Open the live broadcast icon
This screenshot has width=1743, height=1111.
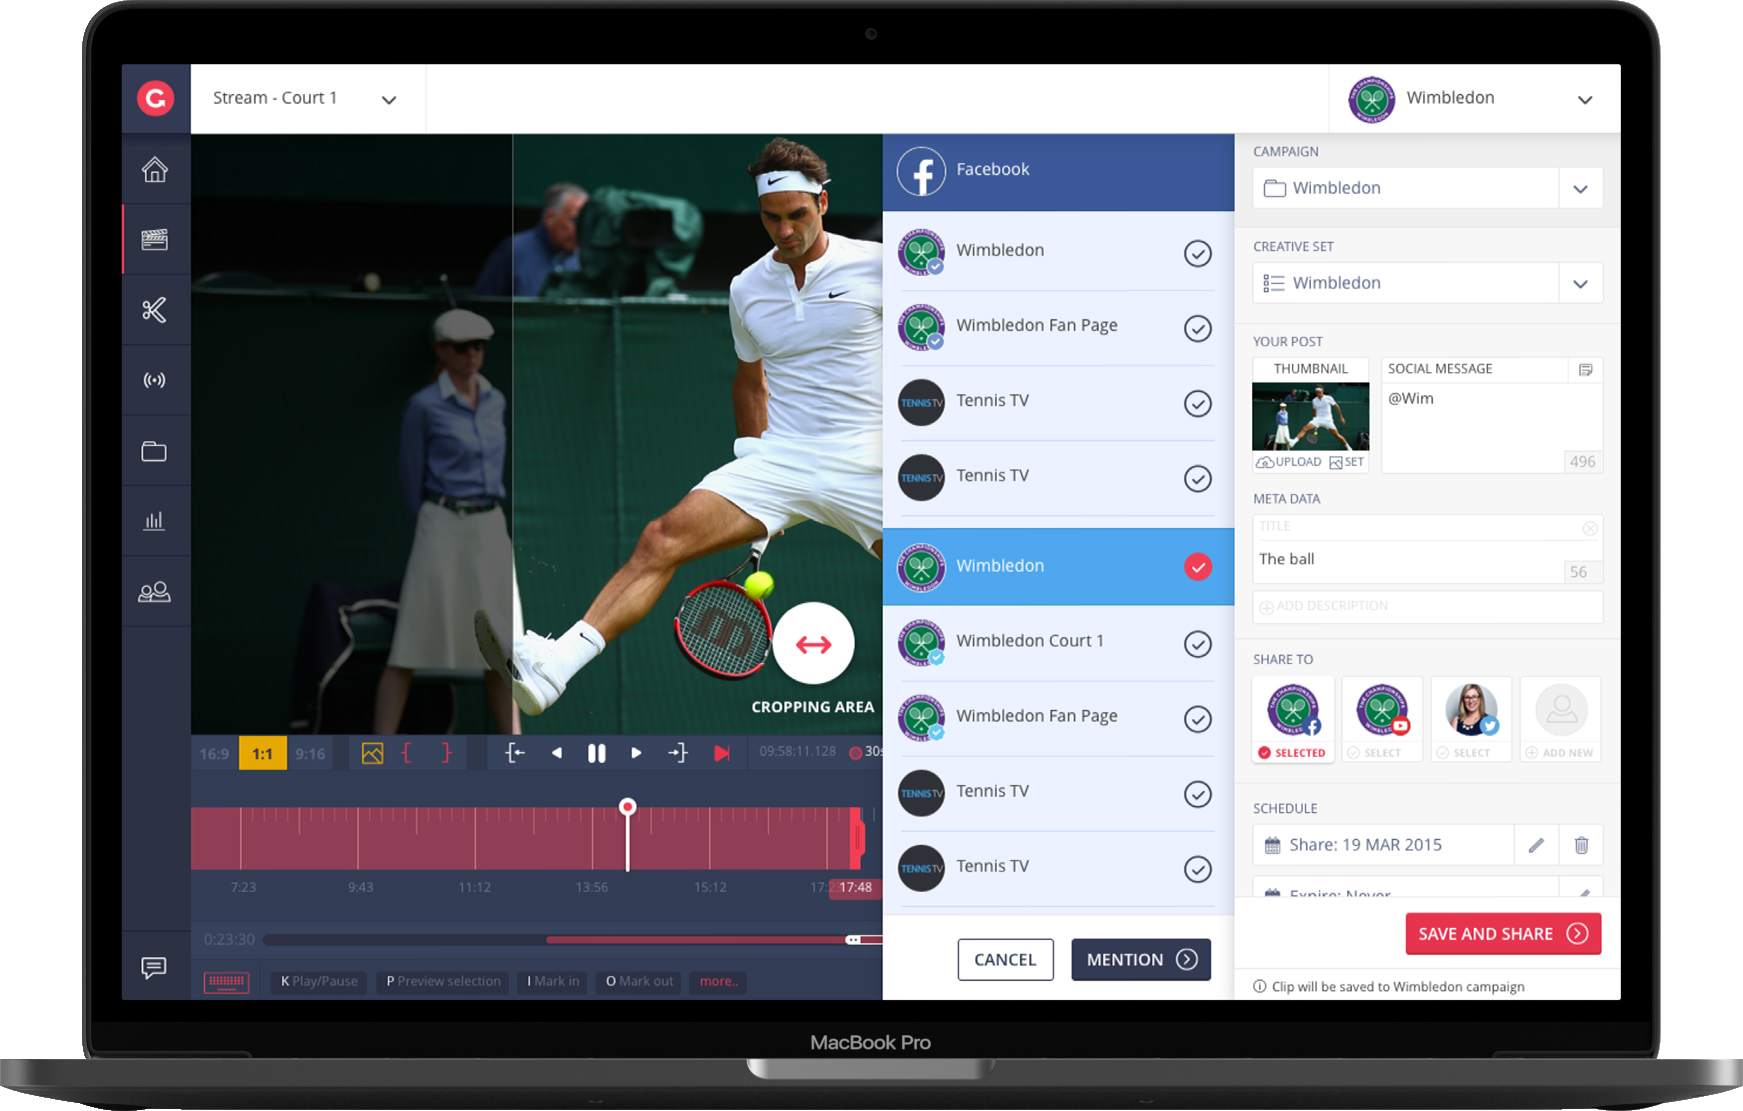click(x=155, y=380)
